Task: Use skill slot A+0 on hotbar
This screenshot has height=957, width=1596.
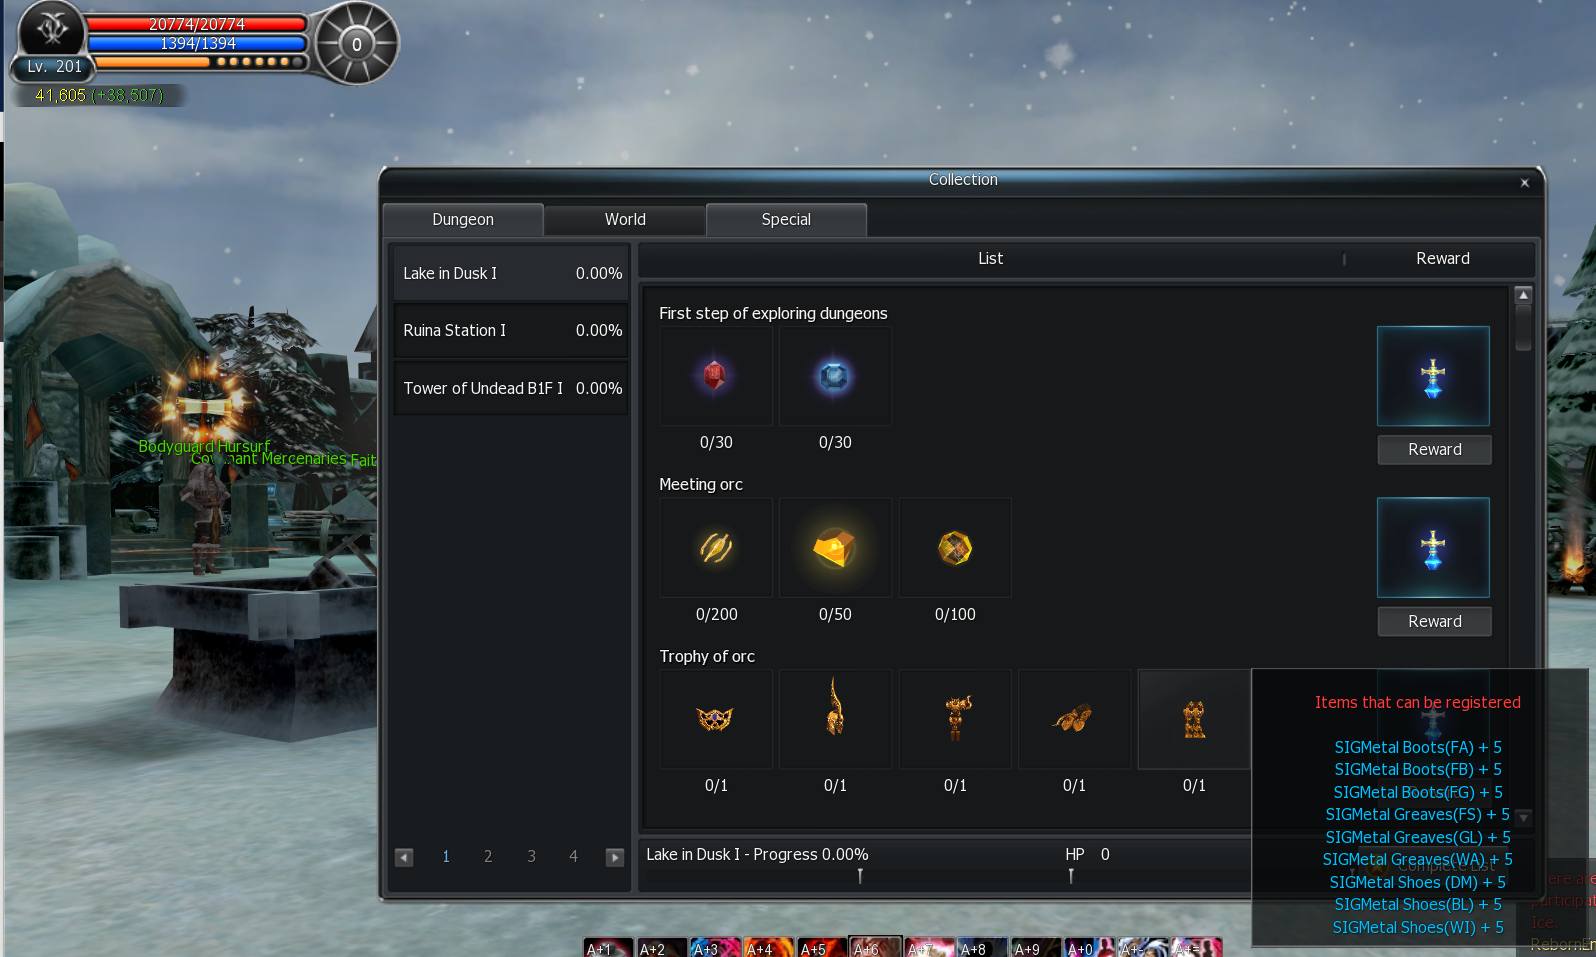Action: pyautogui.click(x=1090, y=947)
